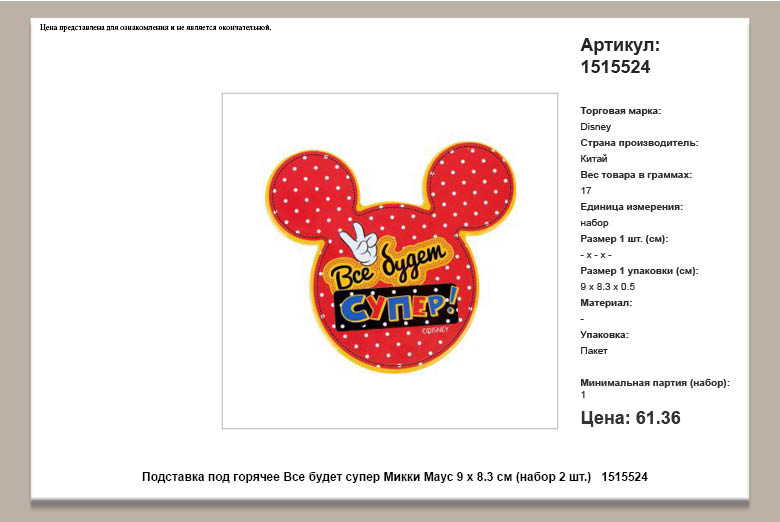Click the 'Торговая марка:' label

tap(620, 111)
